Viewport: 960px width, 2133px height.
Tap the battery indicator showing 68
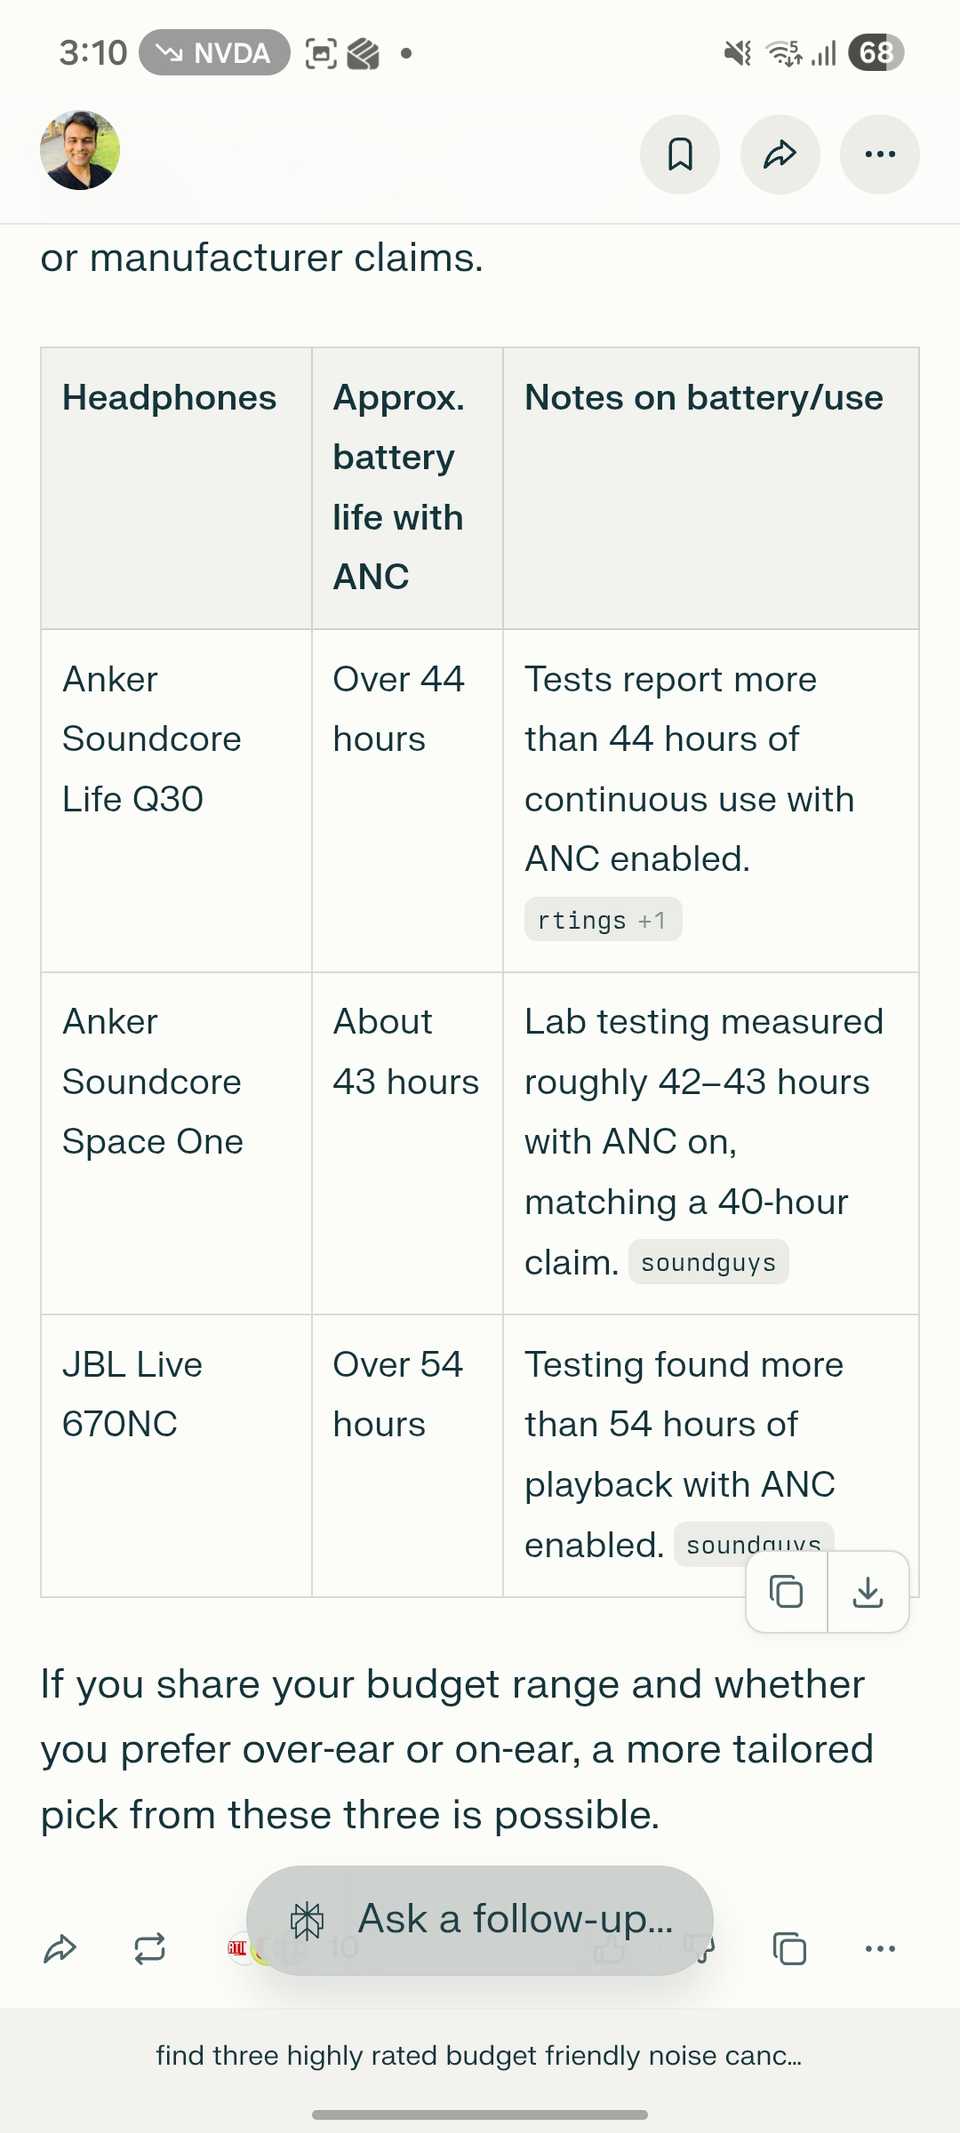click(x=875, y=52)
